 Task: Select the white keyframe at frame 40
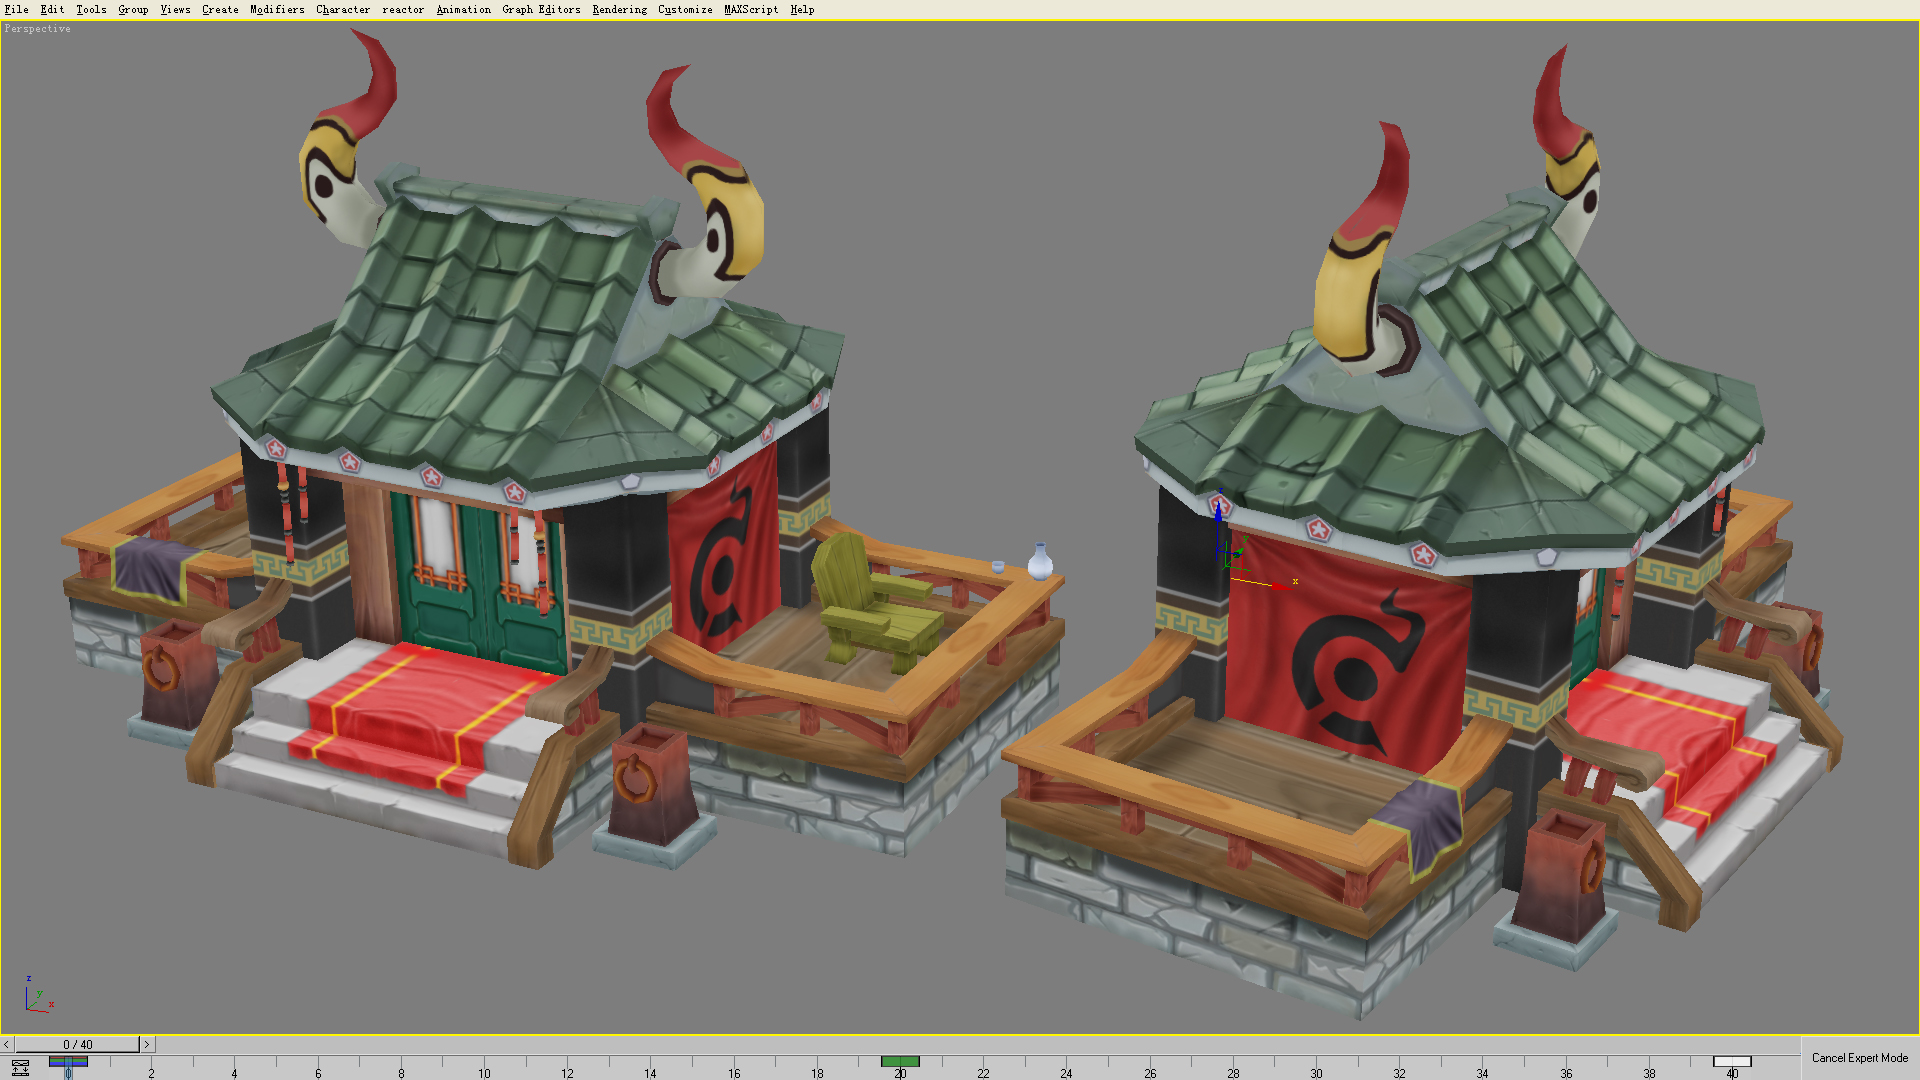point(1732,1062)
